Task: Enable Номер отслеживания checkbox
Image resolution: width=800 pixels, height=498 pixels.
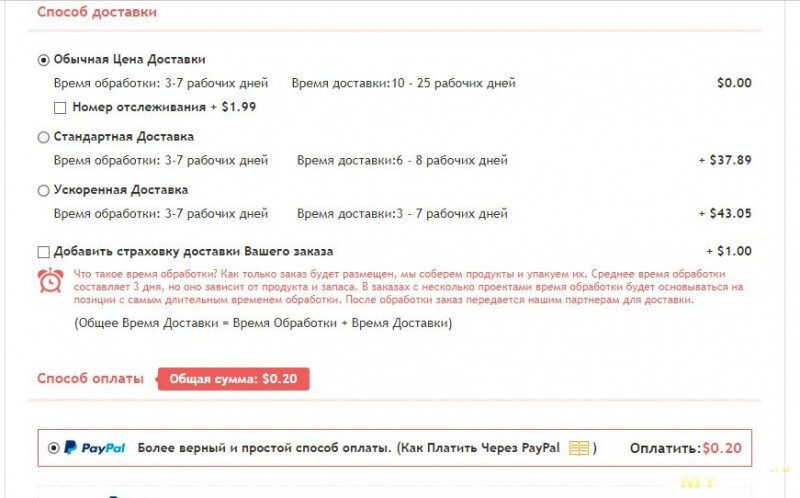Action: (x=60, y=108)
